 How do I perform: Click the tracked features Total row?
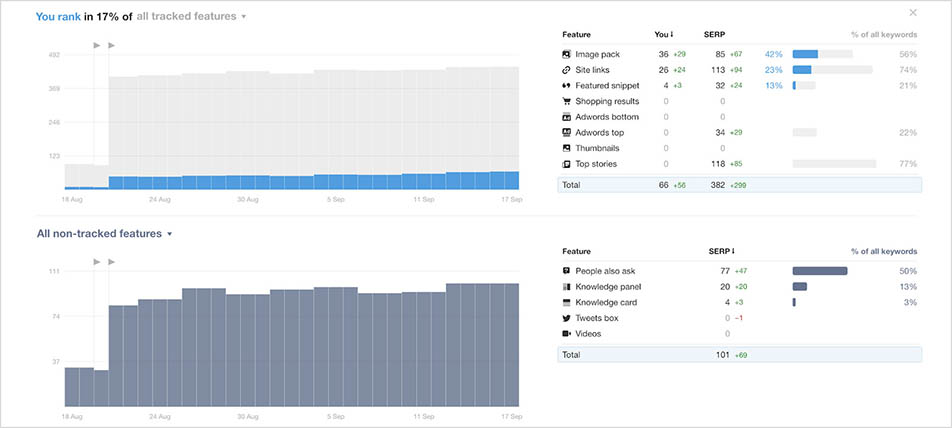tap(740, 185)
